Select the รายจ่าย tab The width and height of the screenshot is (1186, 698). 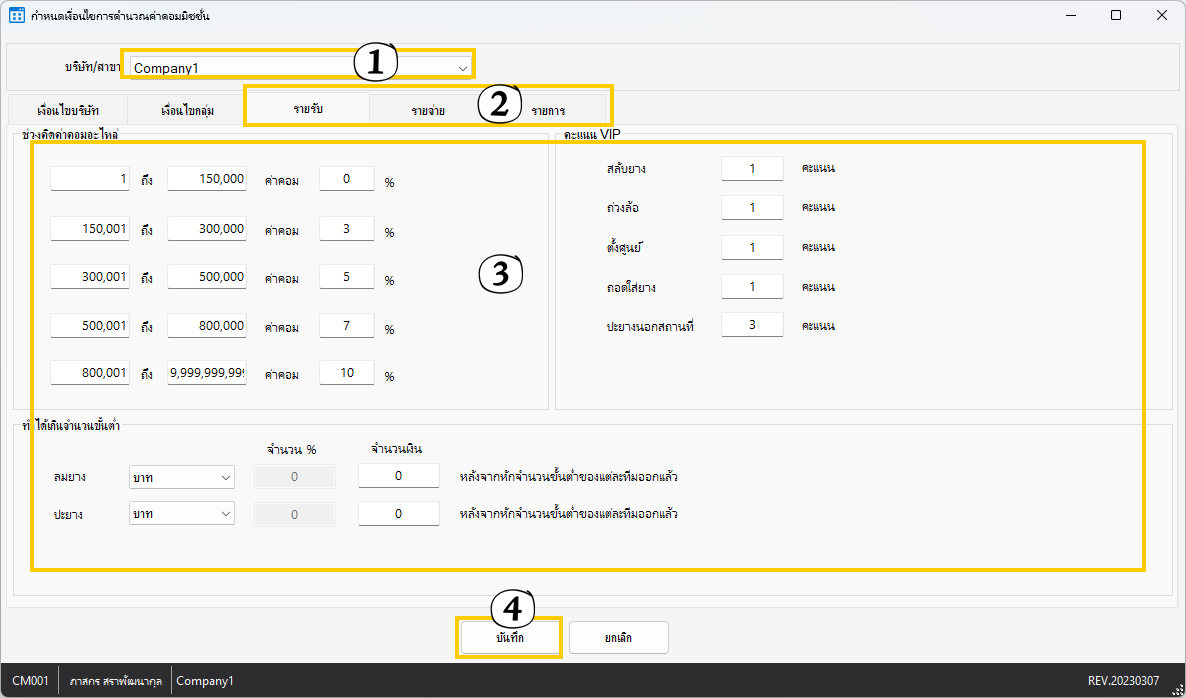428,110
